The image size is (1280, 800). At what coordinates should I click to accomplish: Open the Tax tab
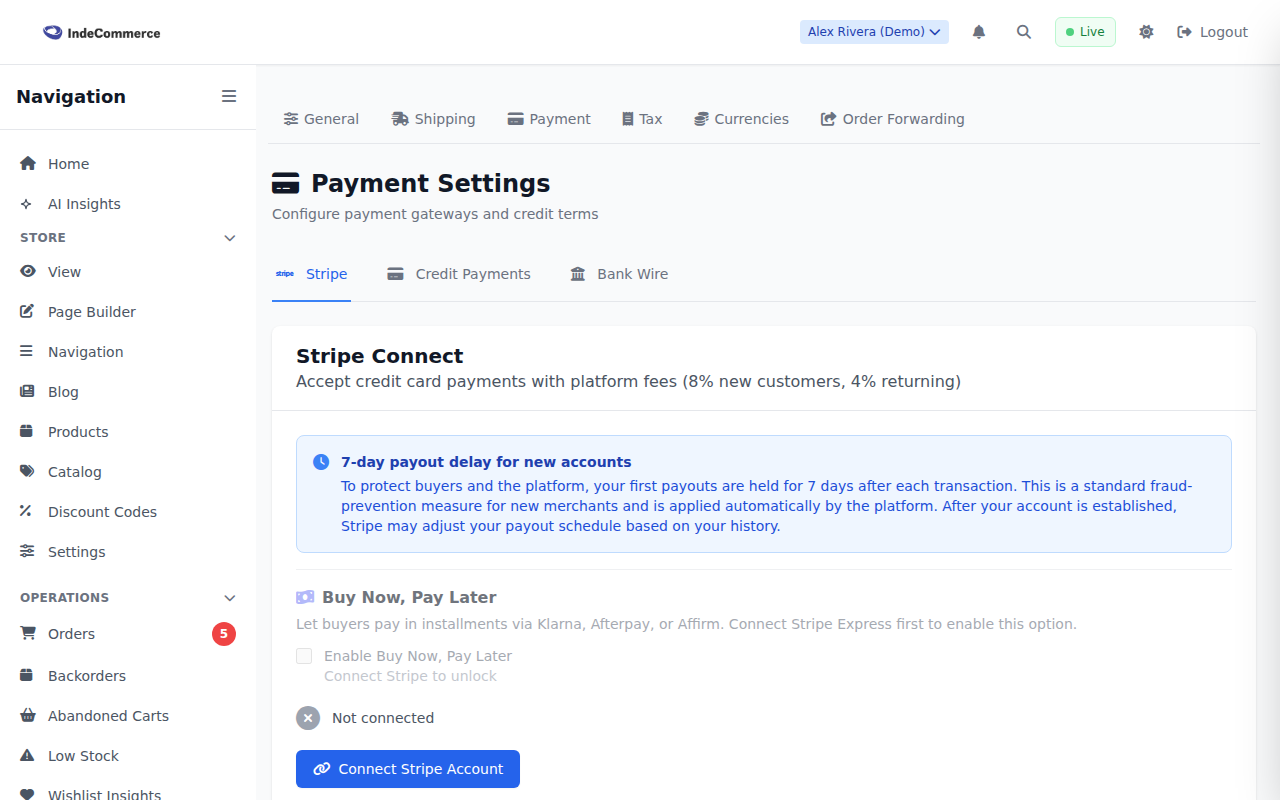coord(642,118)
